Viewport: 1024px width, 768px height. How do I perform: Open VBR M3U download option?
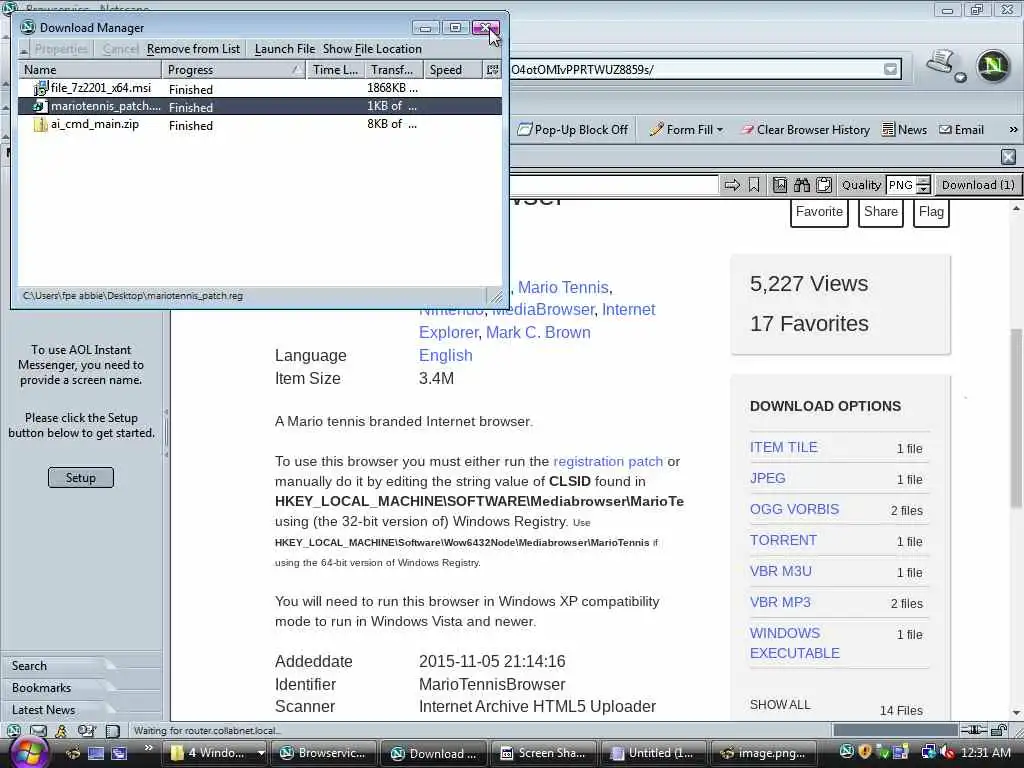780,571
